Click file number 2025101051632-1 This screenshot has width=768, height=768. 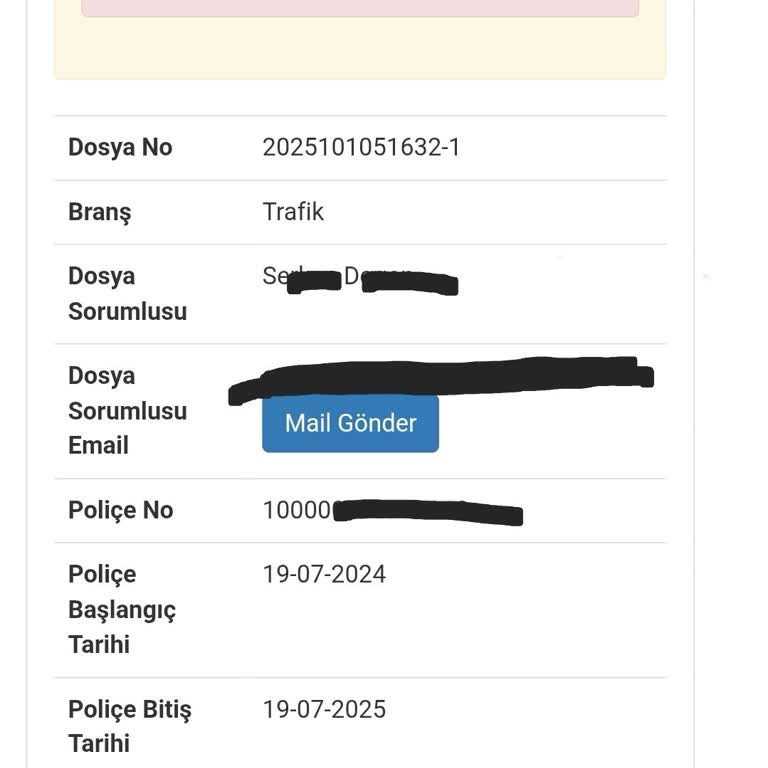pyautogui.click(x=361, y=147)
